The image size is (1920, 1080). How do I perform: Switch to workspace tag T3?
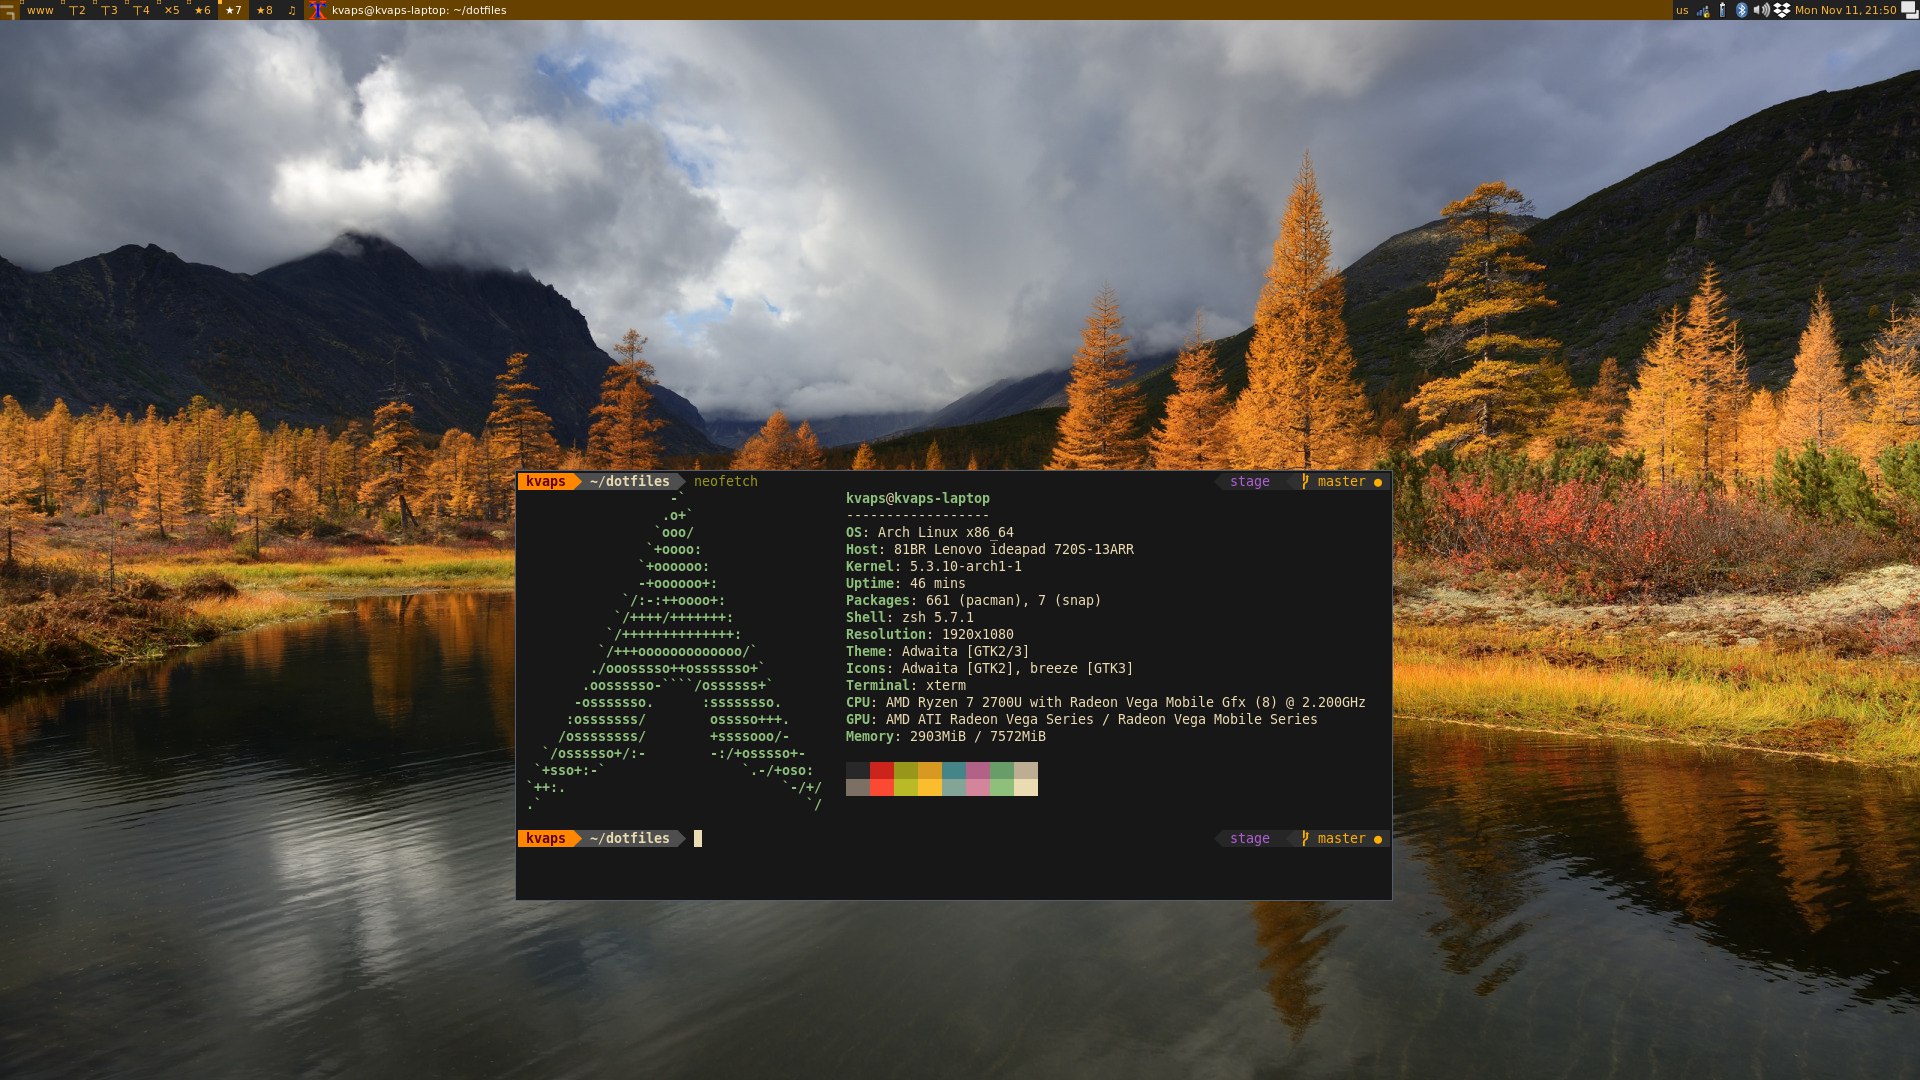[x=108, y=10]
